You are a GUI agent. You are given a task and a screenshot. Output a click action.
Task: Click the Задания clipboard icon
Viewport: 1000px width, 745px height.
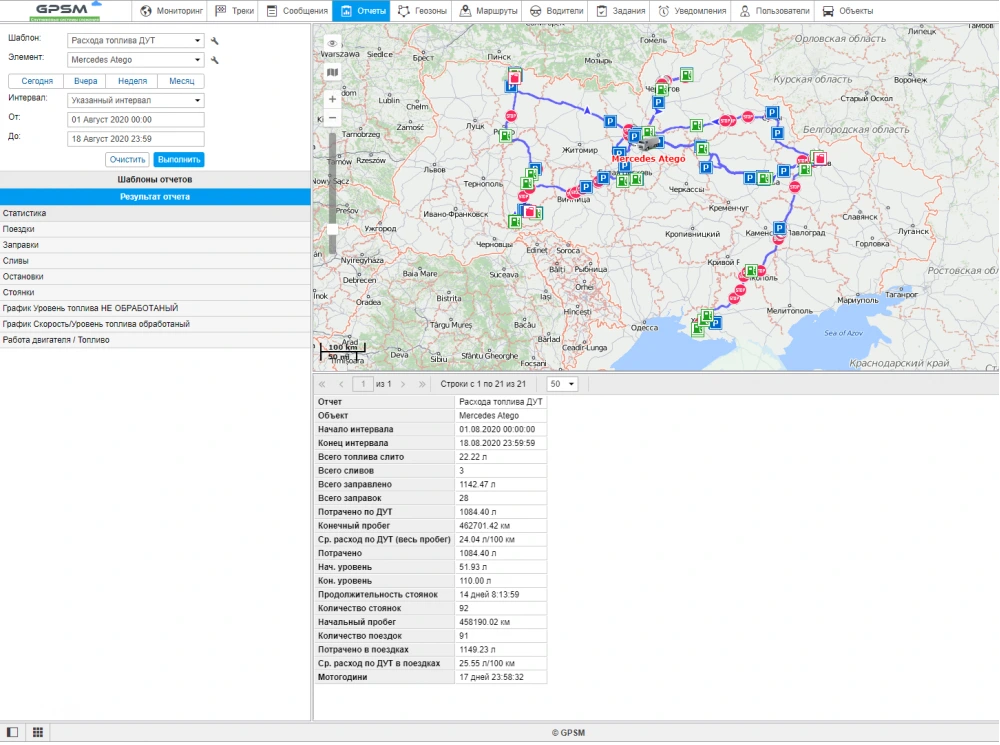click(601, 11)
